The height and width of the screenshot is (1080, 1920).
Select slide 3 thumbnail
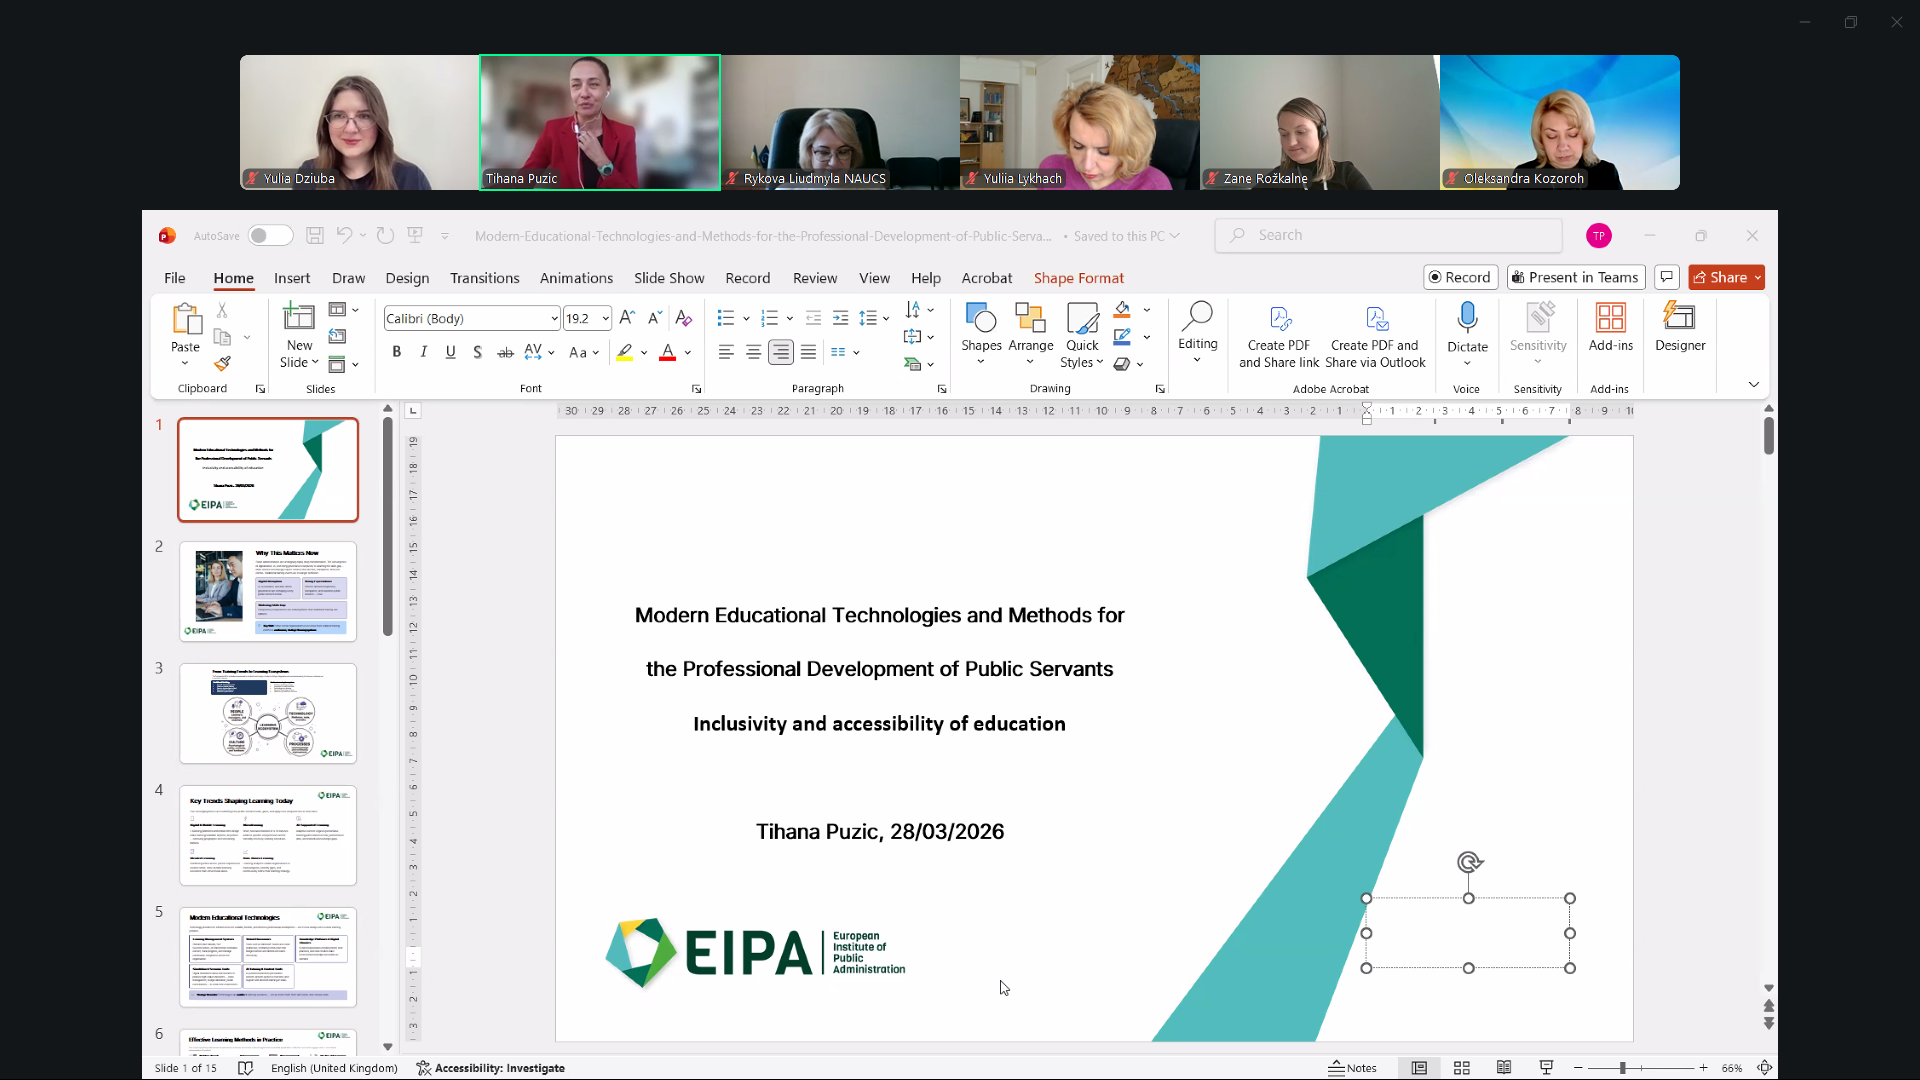[267, 713]
